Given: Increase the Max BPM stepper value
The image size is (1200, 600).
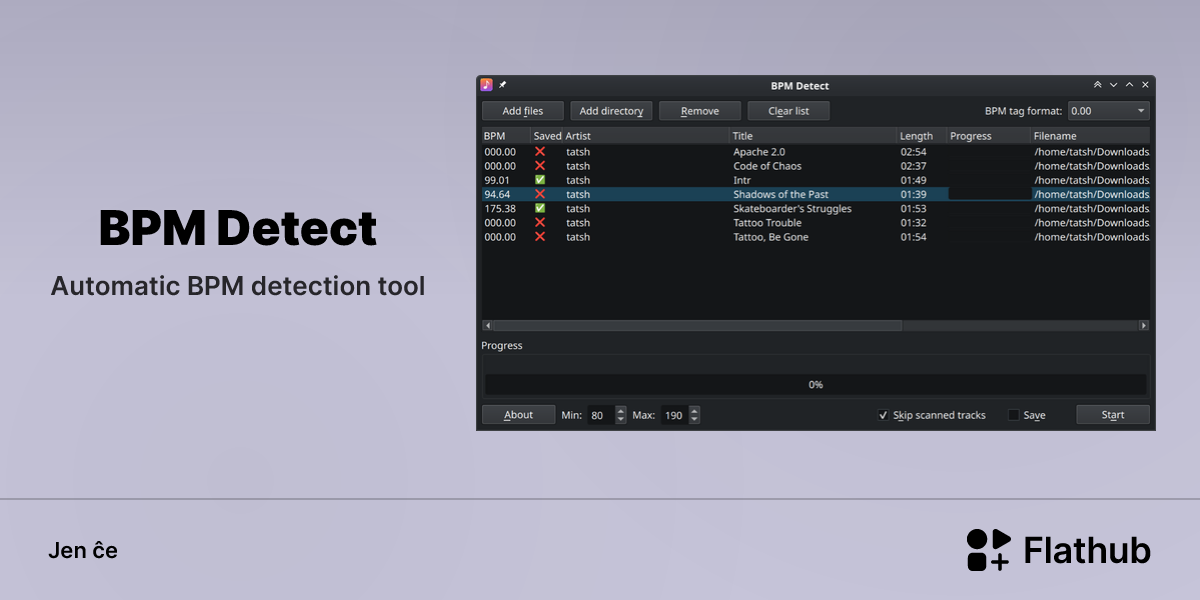Looking at the screenshot, I should [695, 410].
